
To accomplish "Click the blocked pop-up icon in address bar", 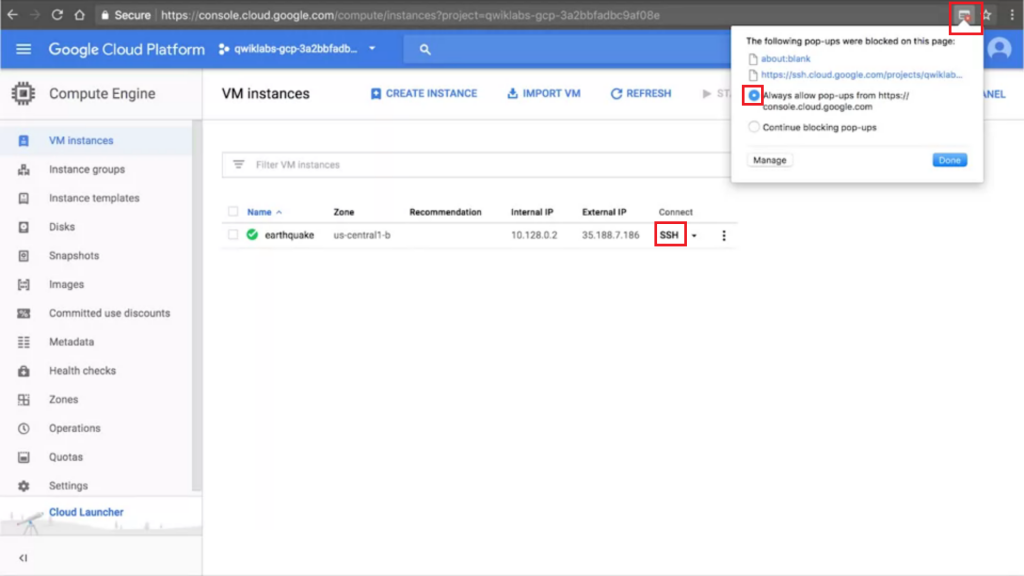I will [x=964, y=15].
